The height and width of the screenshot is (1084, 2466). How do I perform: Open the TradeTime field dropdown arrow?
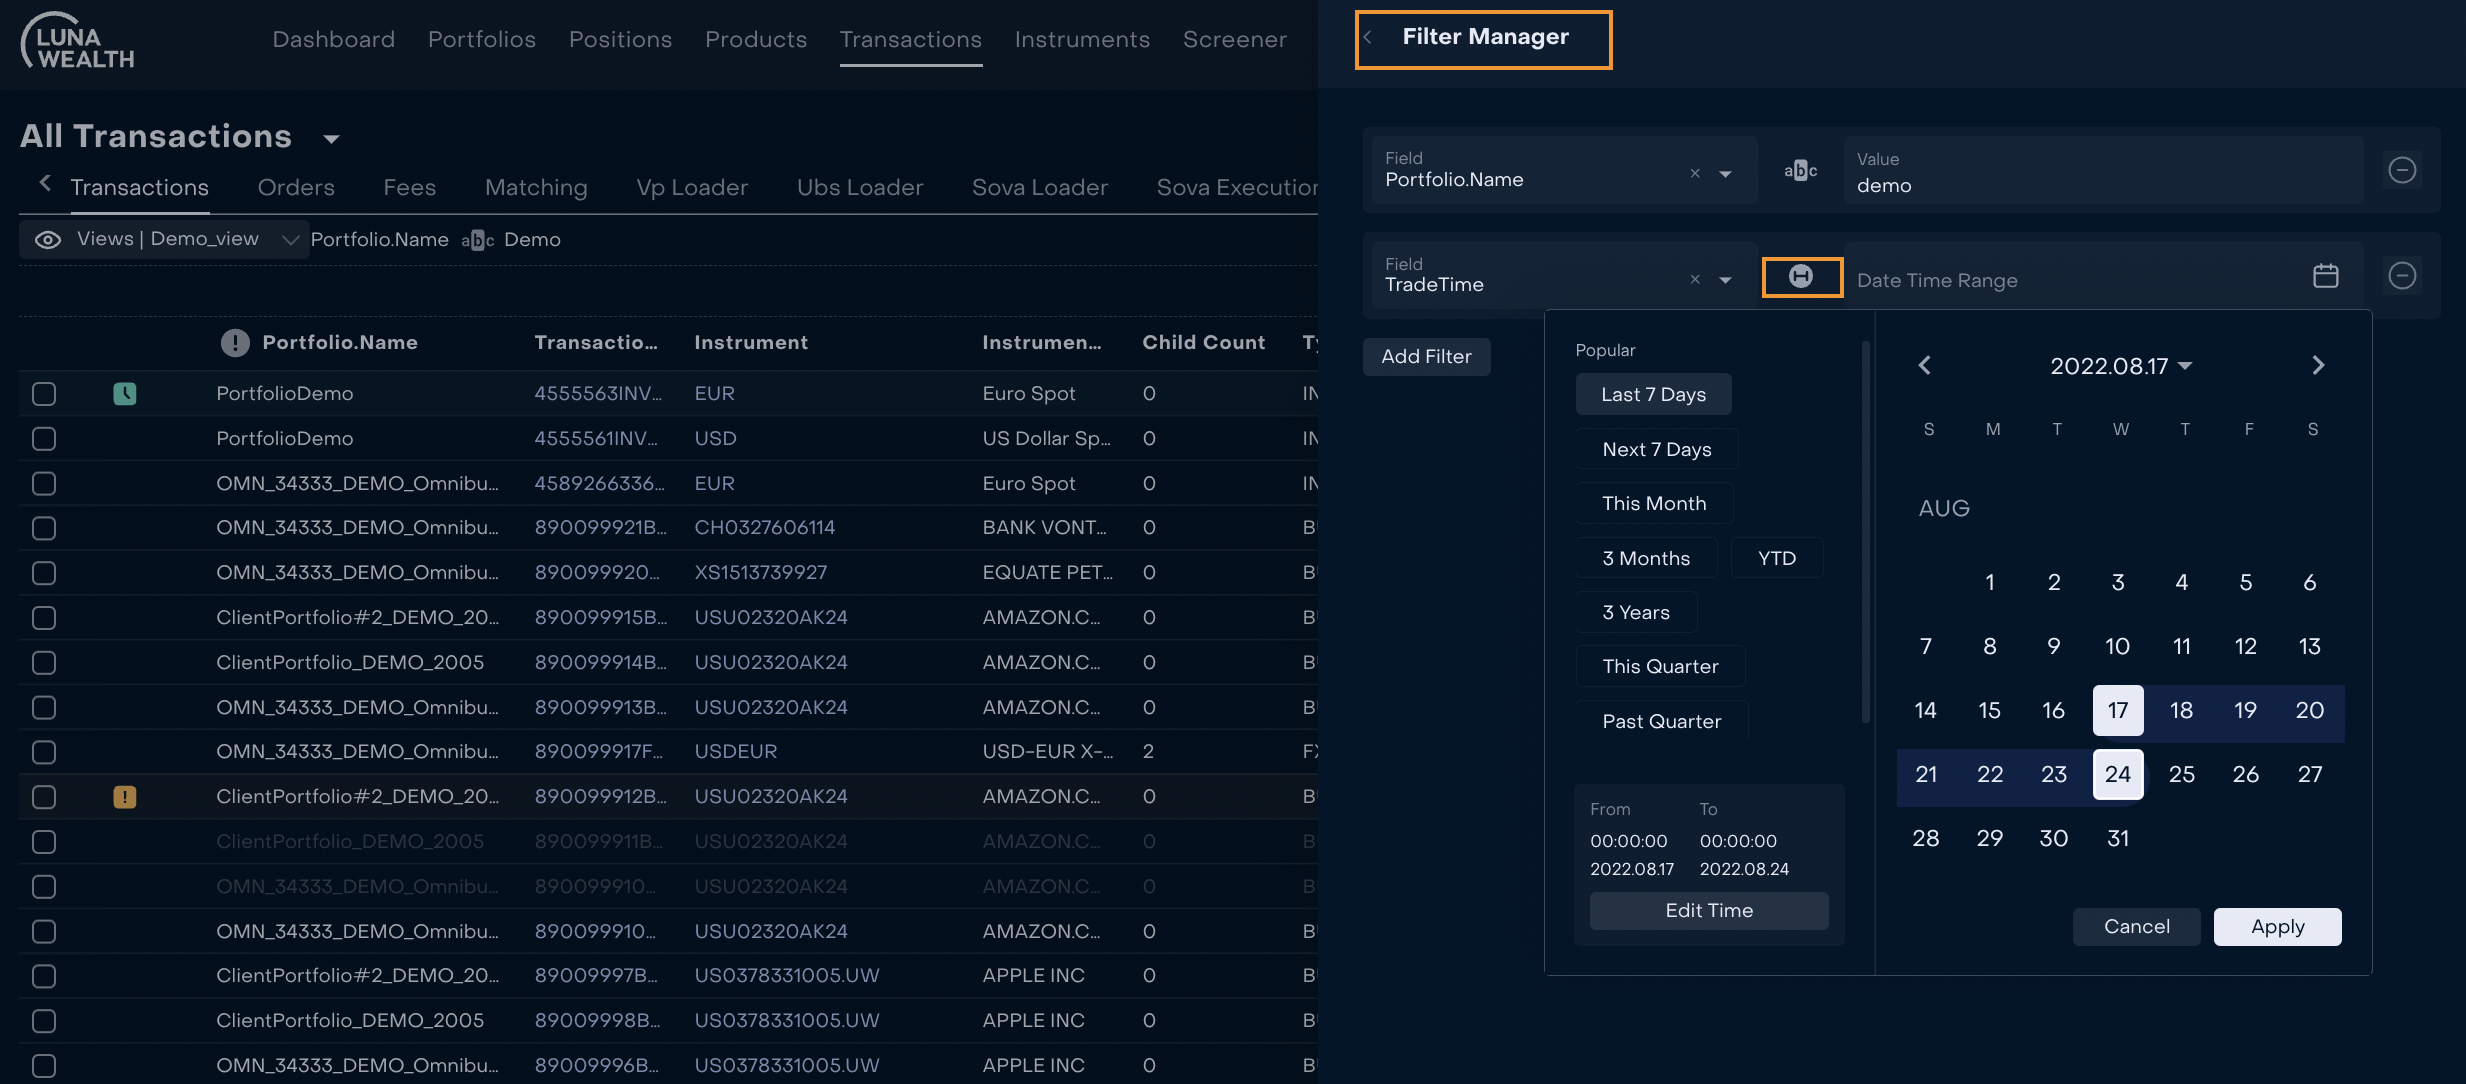1725,280
